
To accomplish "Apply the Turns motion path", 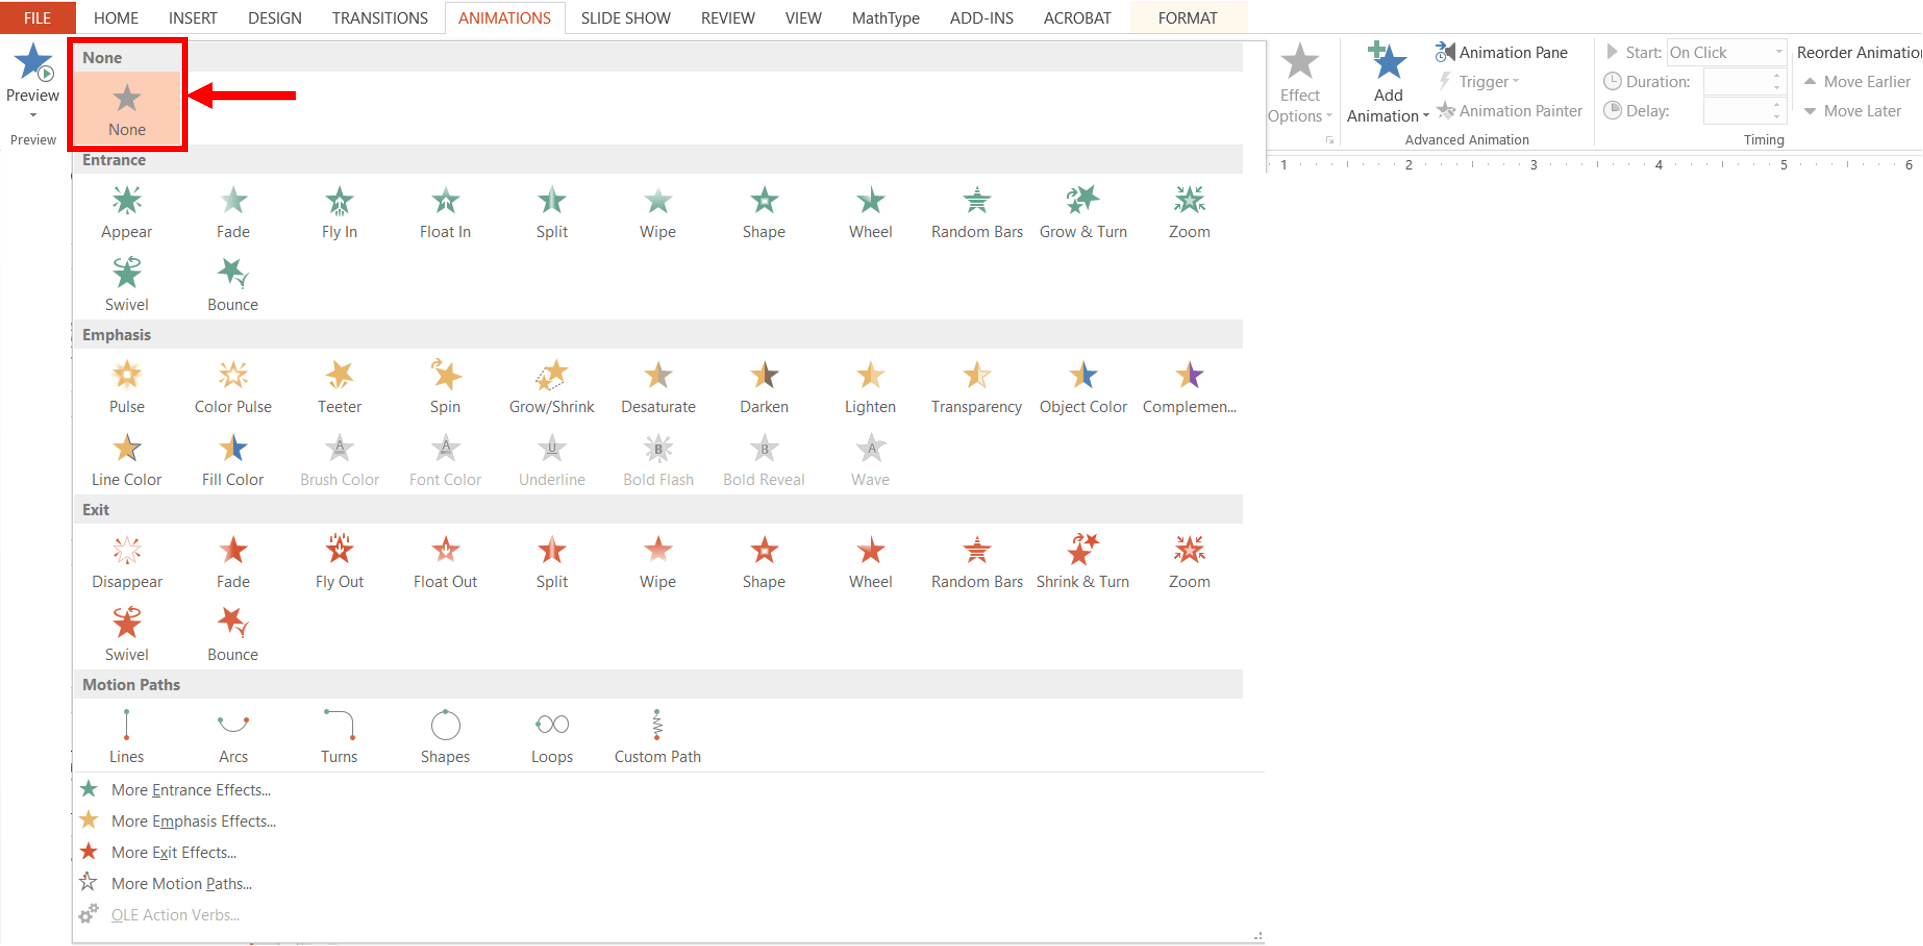I will tap(339, 738).
